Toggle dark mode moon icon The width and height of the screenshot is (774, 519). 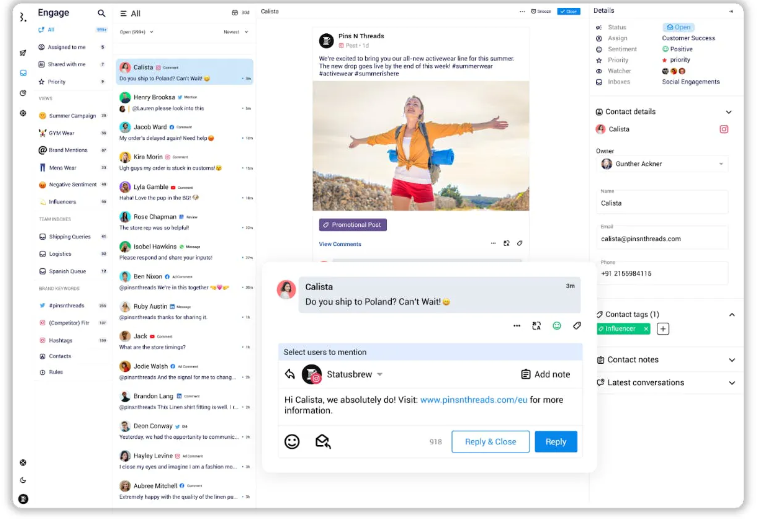[23, 480]
